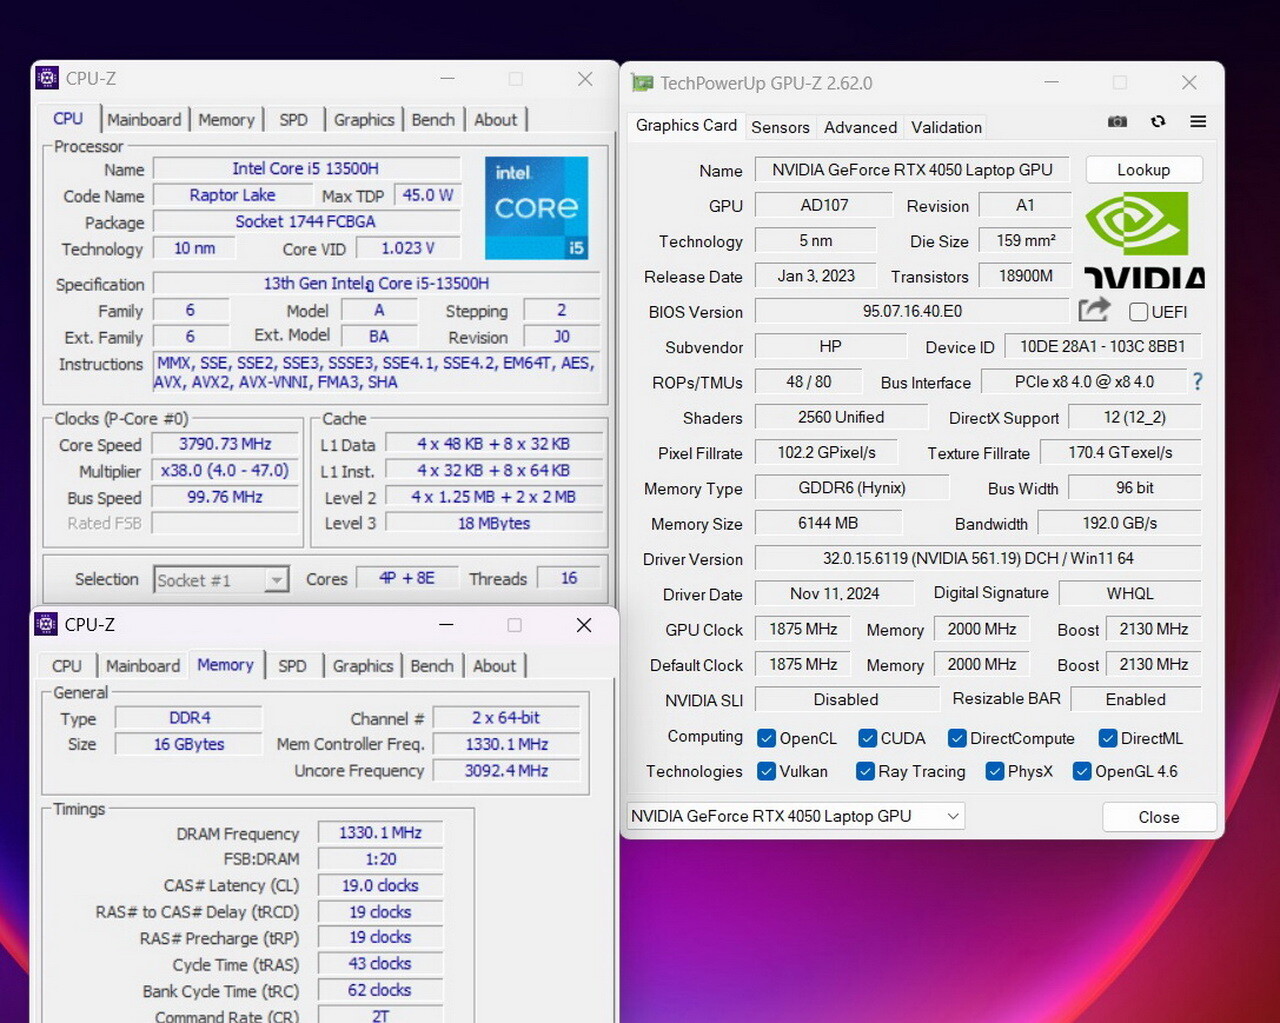Click the Resizable BAR value Enabled
Viewport: 1280px width, 1023px height.
(x=1135, y=699)
